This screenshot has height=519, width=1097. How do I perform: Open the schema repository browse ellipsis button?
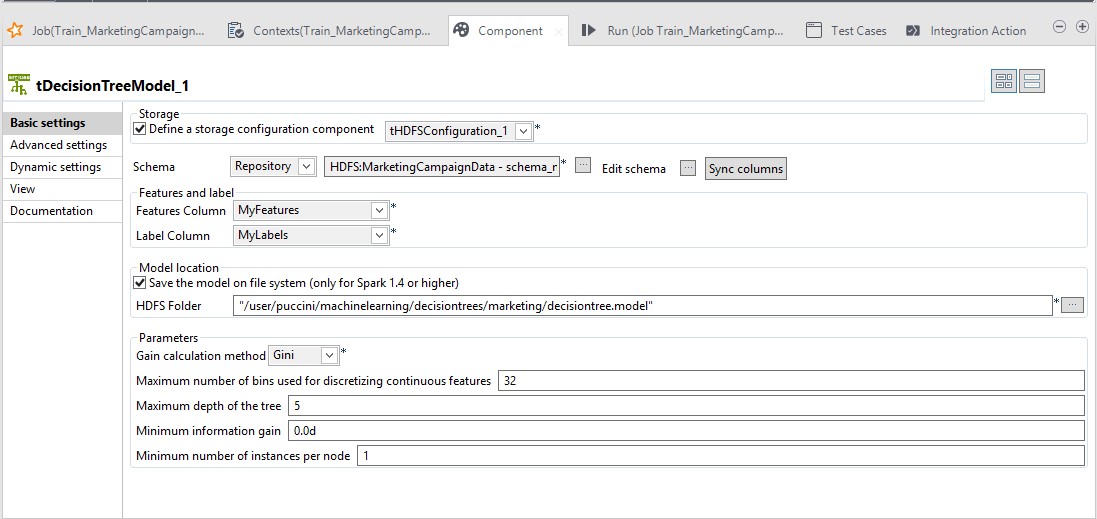(583, 166)
